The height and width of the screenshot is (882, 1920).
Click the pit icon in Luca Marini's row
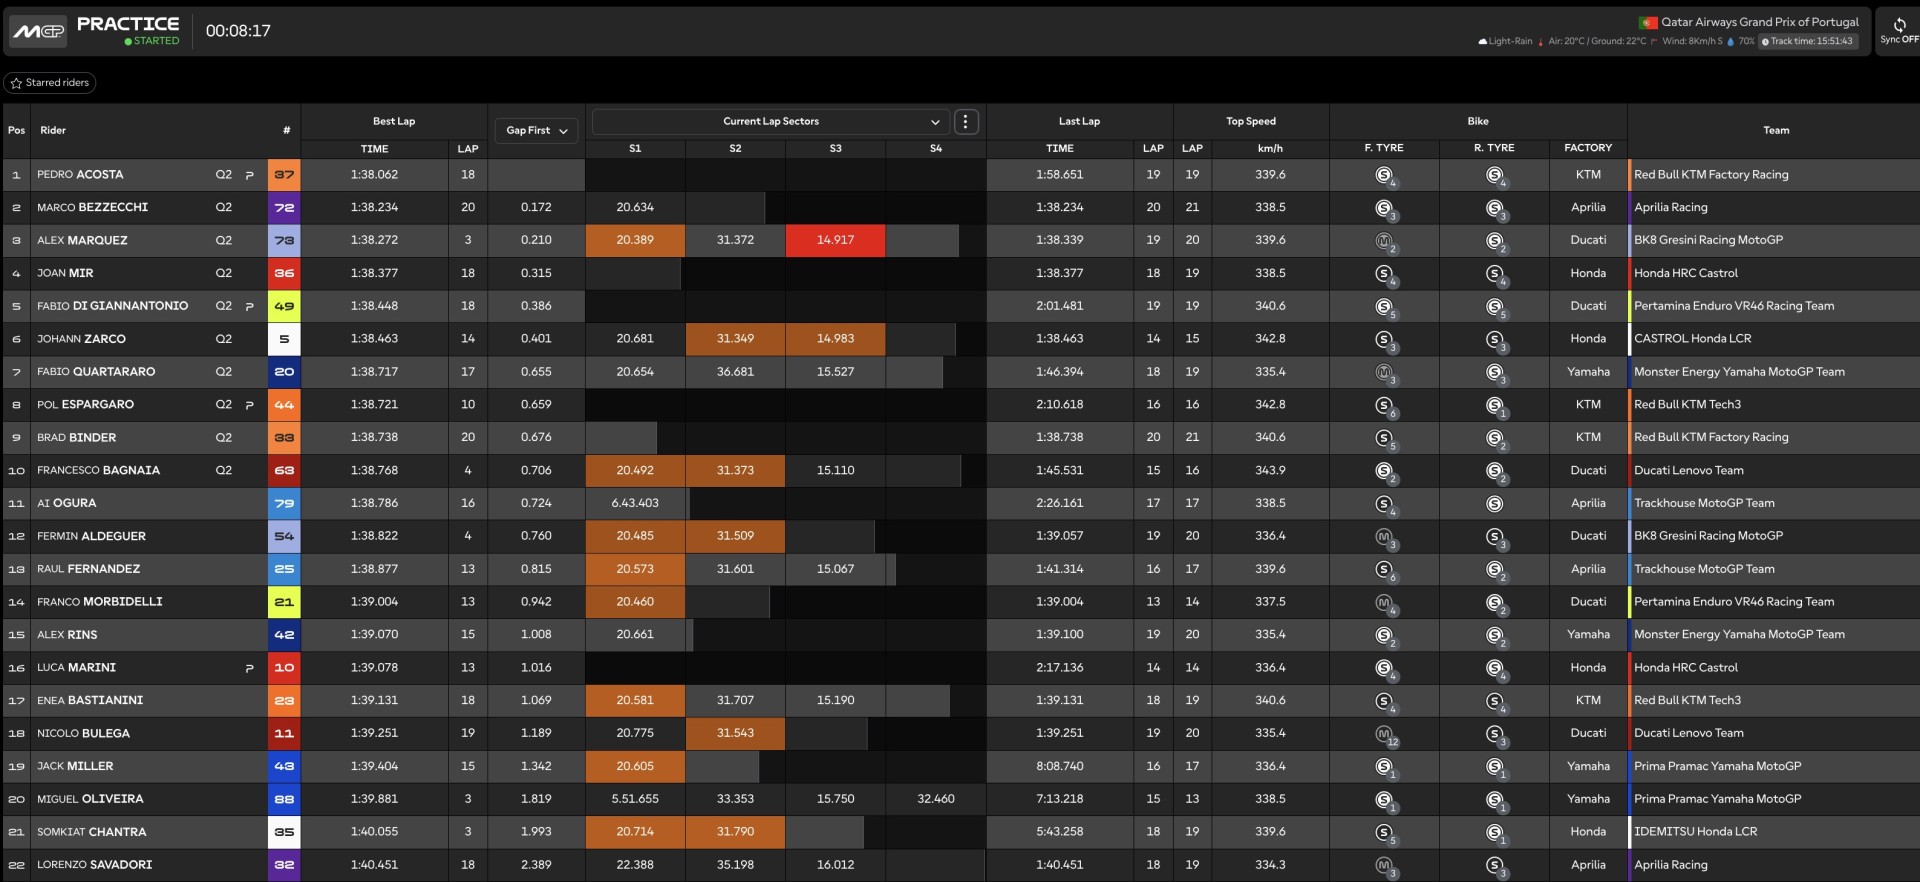[x=249, y=668]
